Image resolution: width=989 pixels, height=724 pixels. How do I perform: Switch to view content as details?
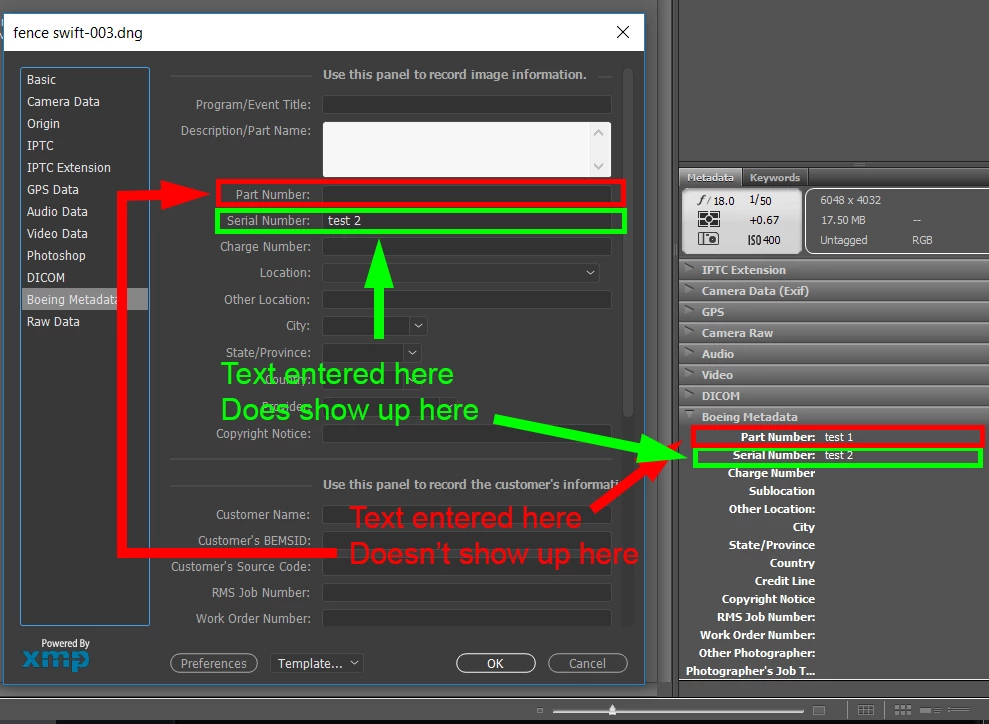coord(930,710)
